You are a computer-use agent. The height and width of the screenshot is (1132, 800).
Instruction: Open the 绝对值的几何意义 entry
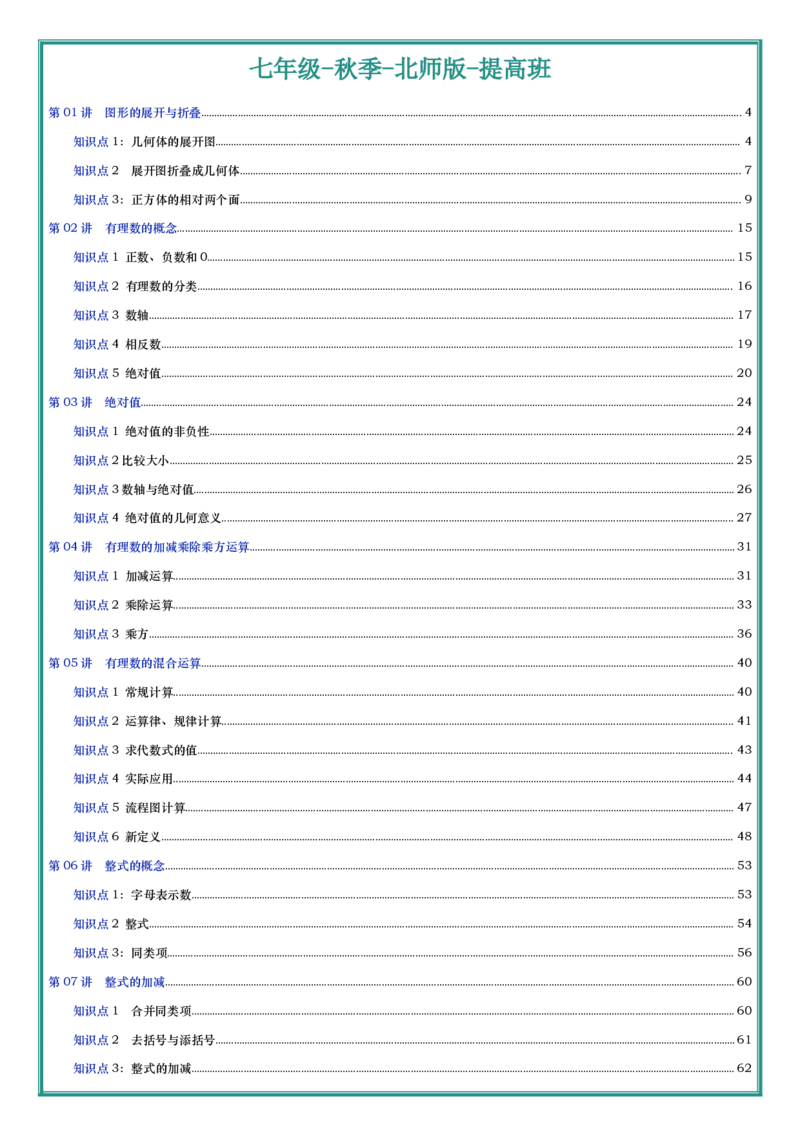tap(412, 518)
